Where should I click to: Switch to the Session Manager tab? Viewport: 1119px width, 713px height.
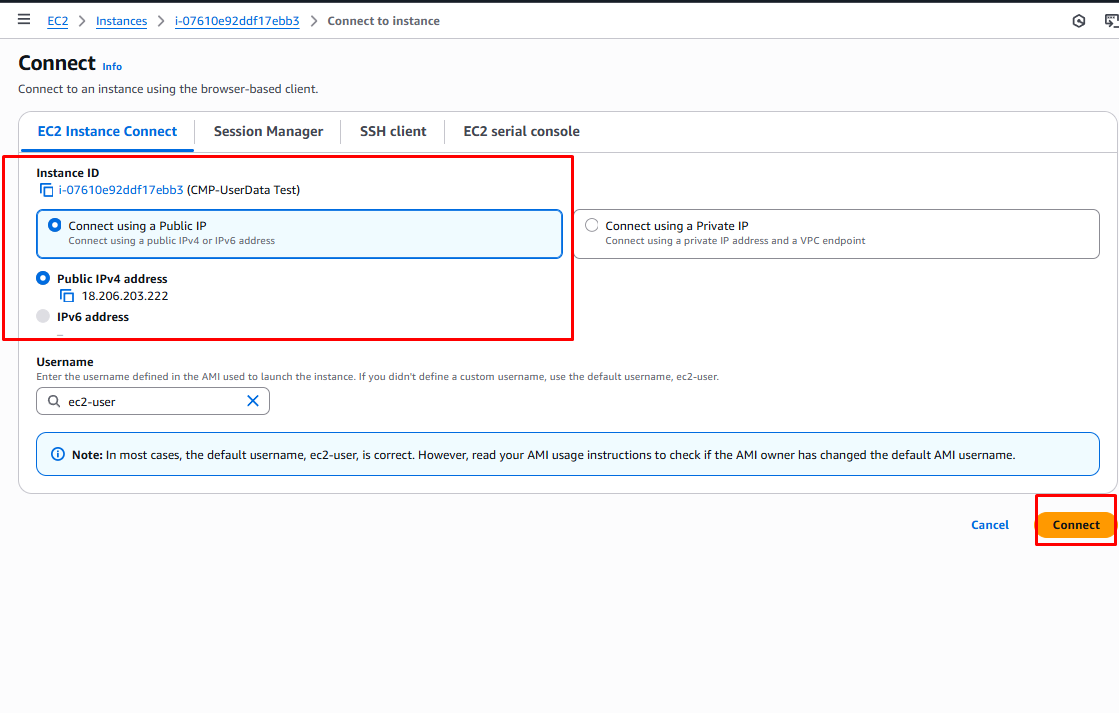268,131
